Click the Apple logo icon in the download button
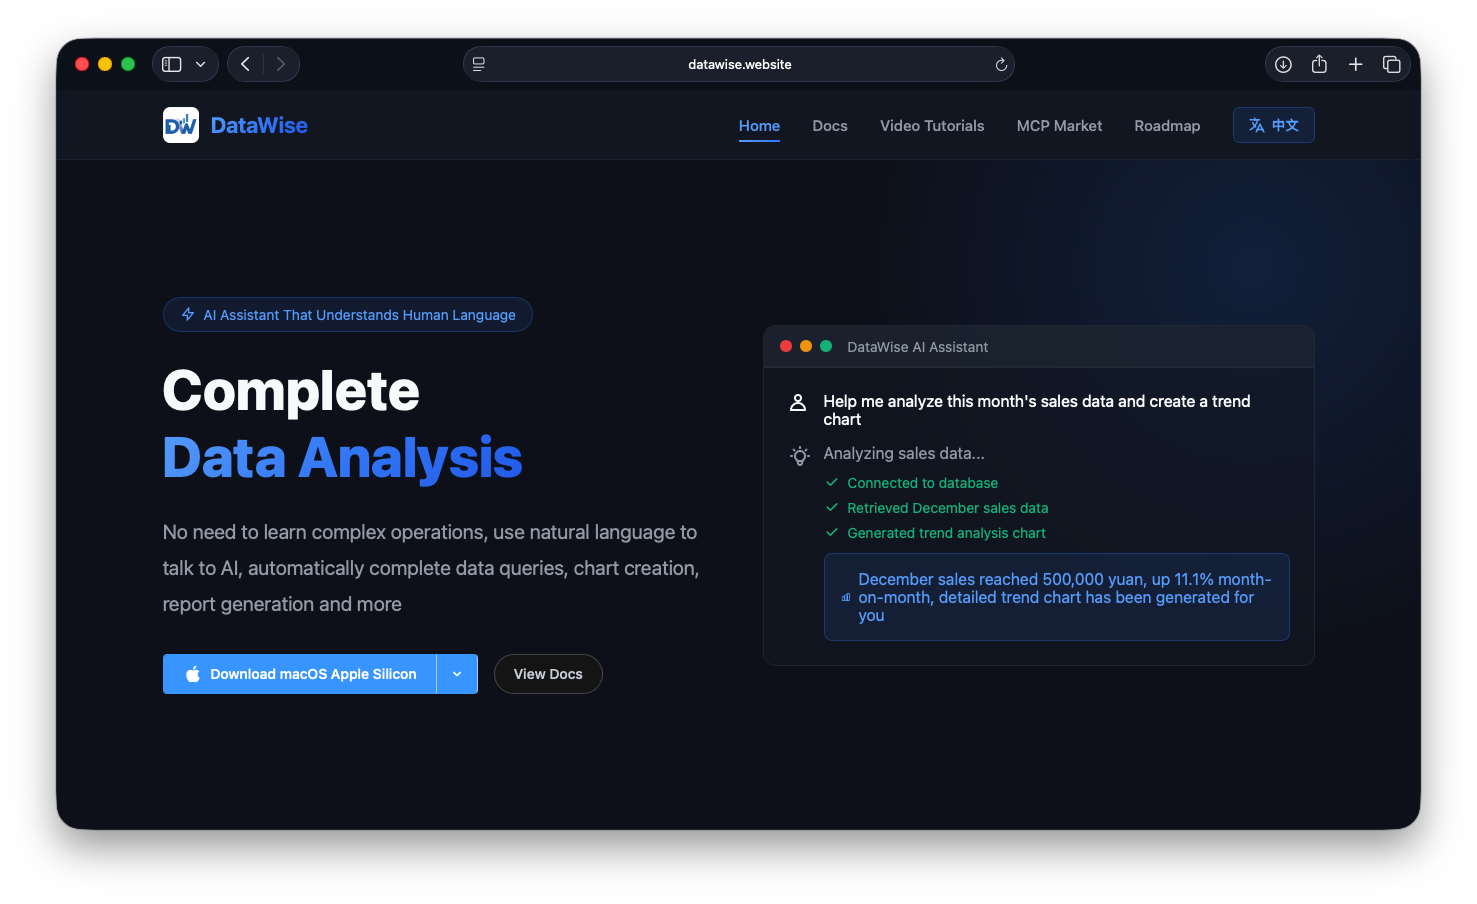The height and width of the screenshot is (904, 1477). coord(193,674)
